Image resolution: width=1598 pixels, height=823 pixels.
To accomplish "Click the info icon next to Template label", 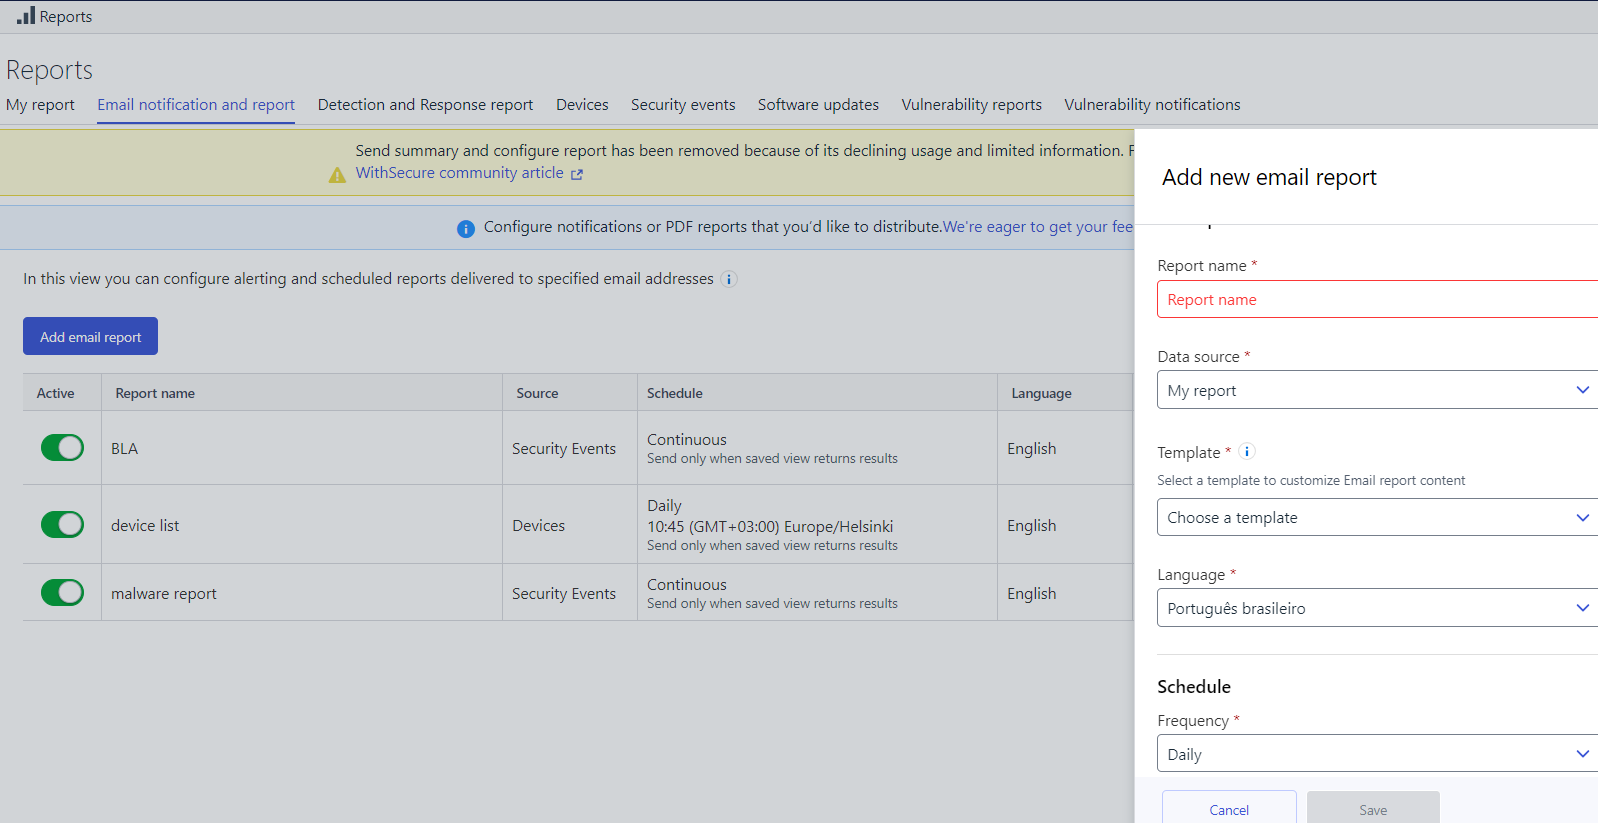I will (x=1247, y=451).
